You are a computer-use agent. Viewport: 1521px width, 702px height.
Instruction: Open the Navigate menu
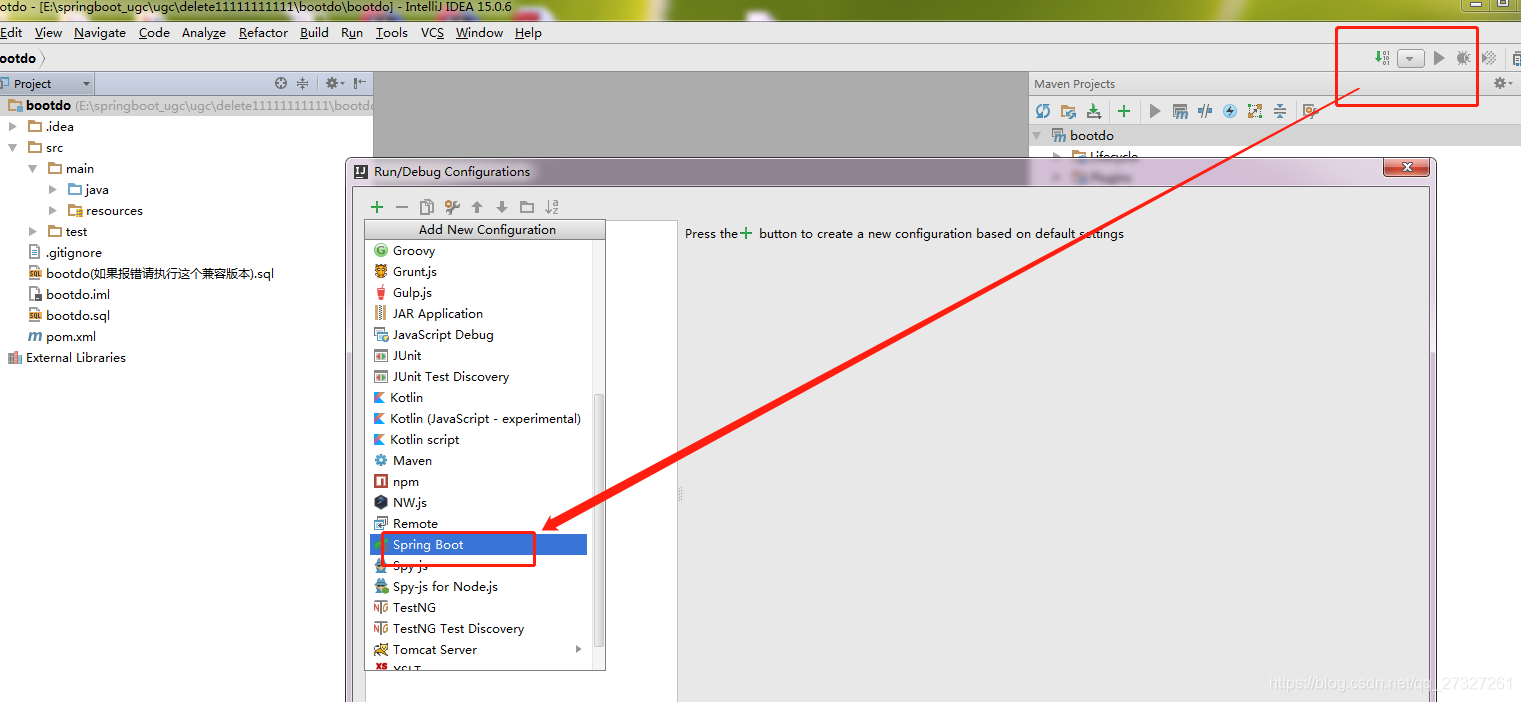[x=100, y=32]
